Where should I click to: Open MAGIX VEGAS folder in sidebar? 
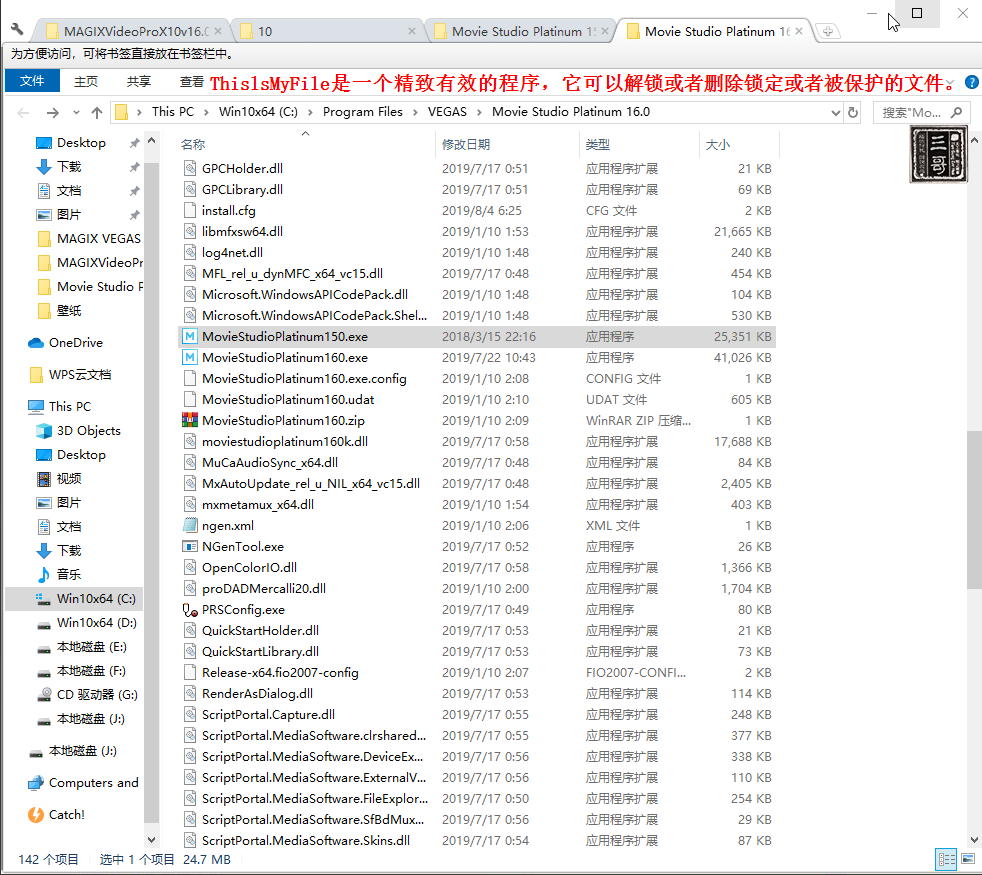[x=98, y=239]
